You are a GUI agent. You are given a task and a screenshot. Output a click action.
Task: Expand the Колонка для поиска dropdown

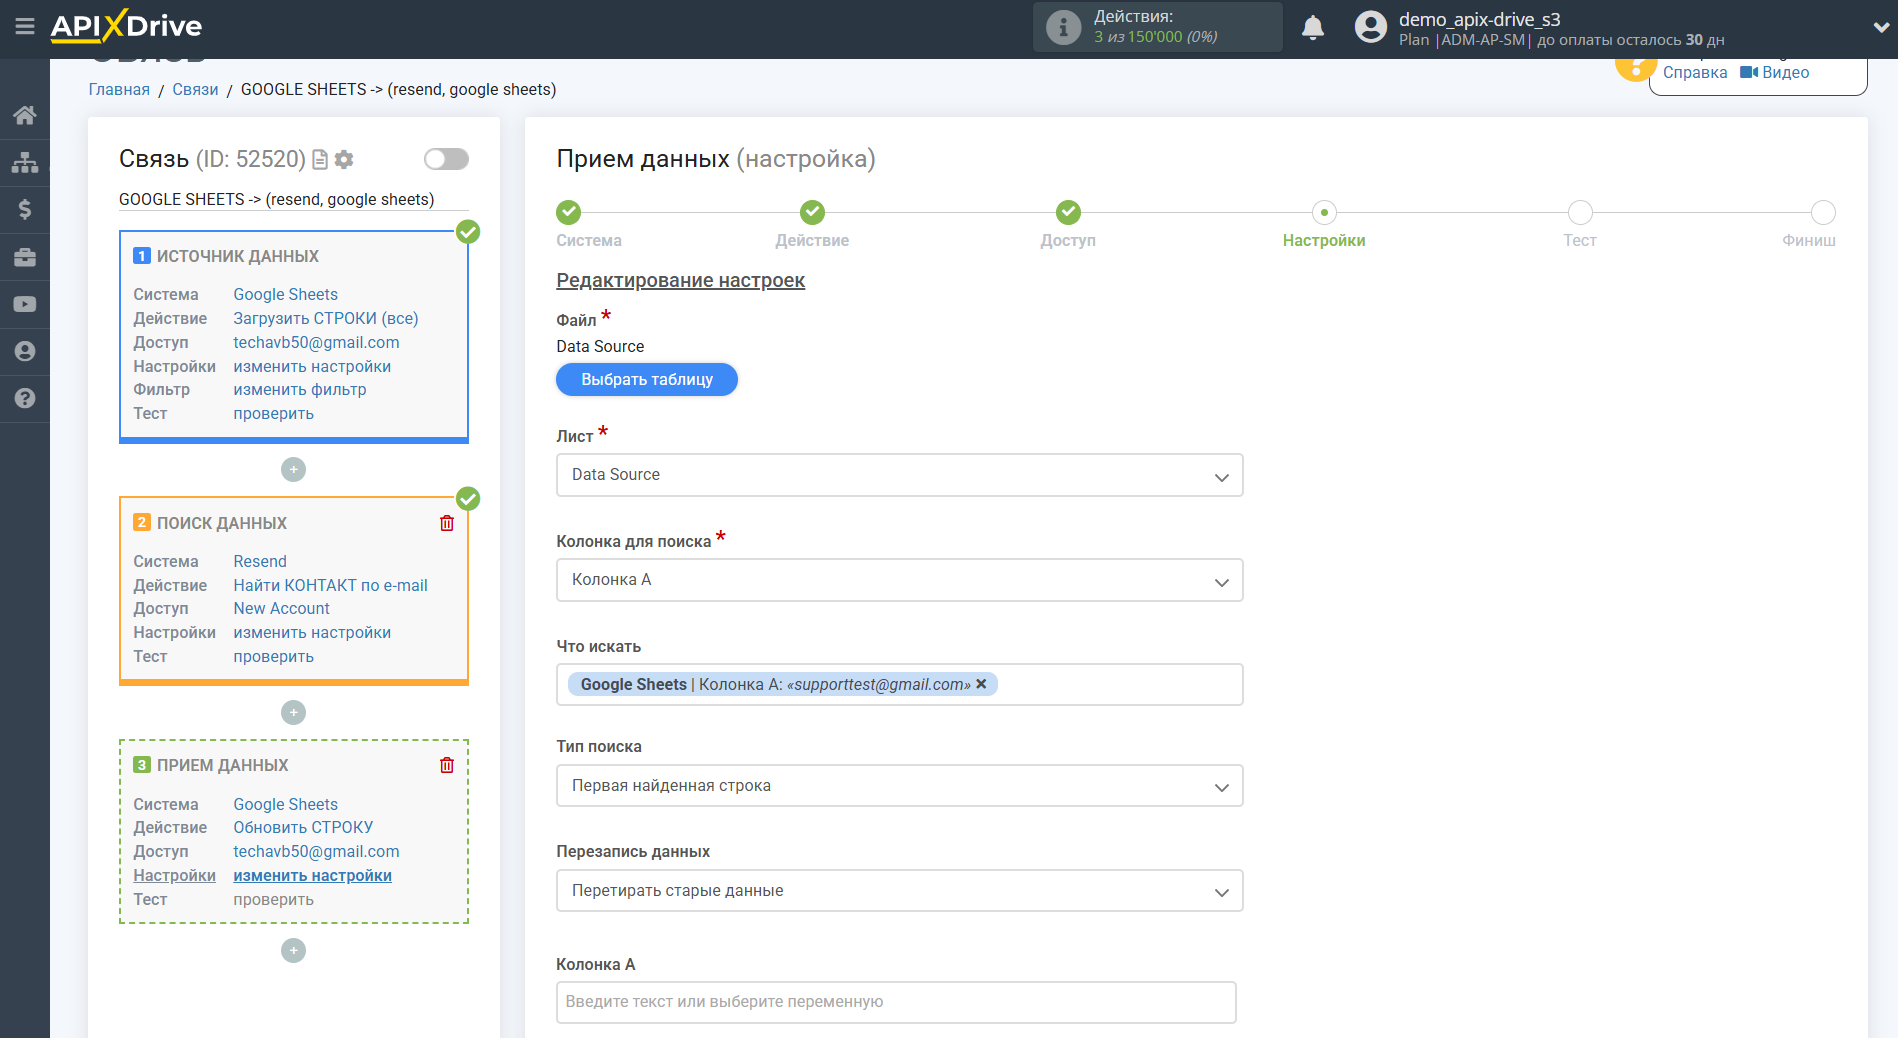(898, 580)
